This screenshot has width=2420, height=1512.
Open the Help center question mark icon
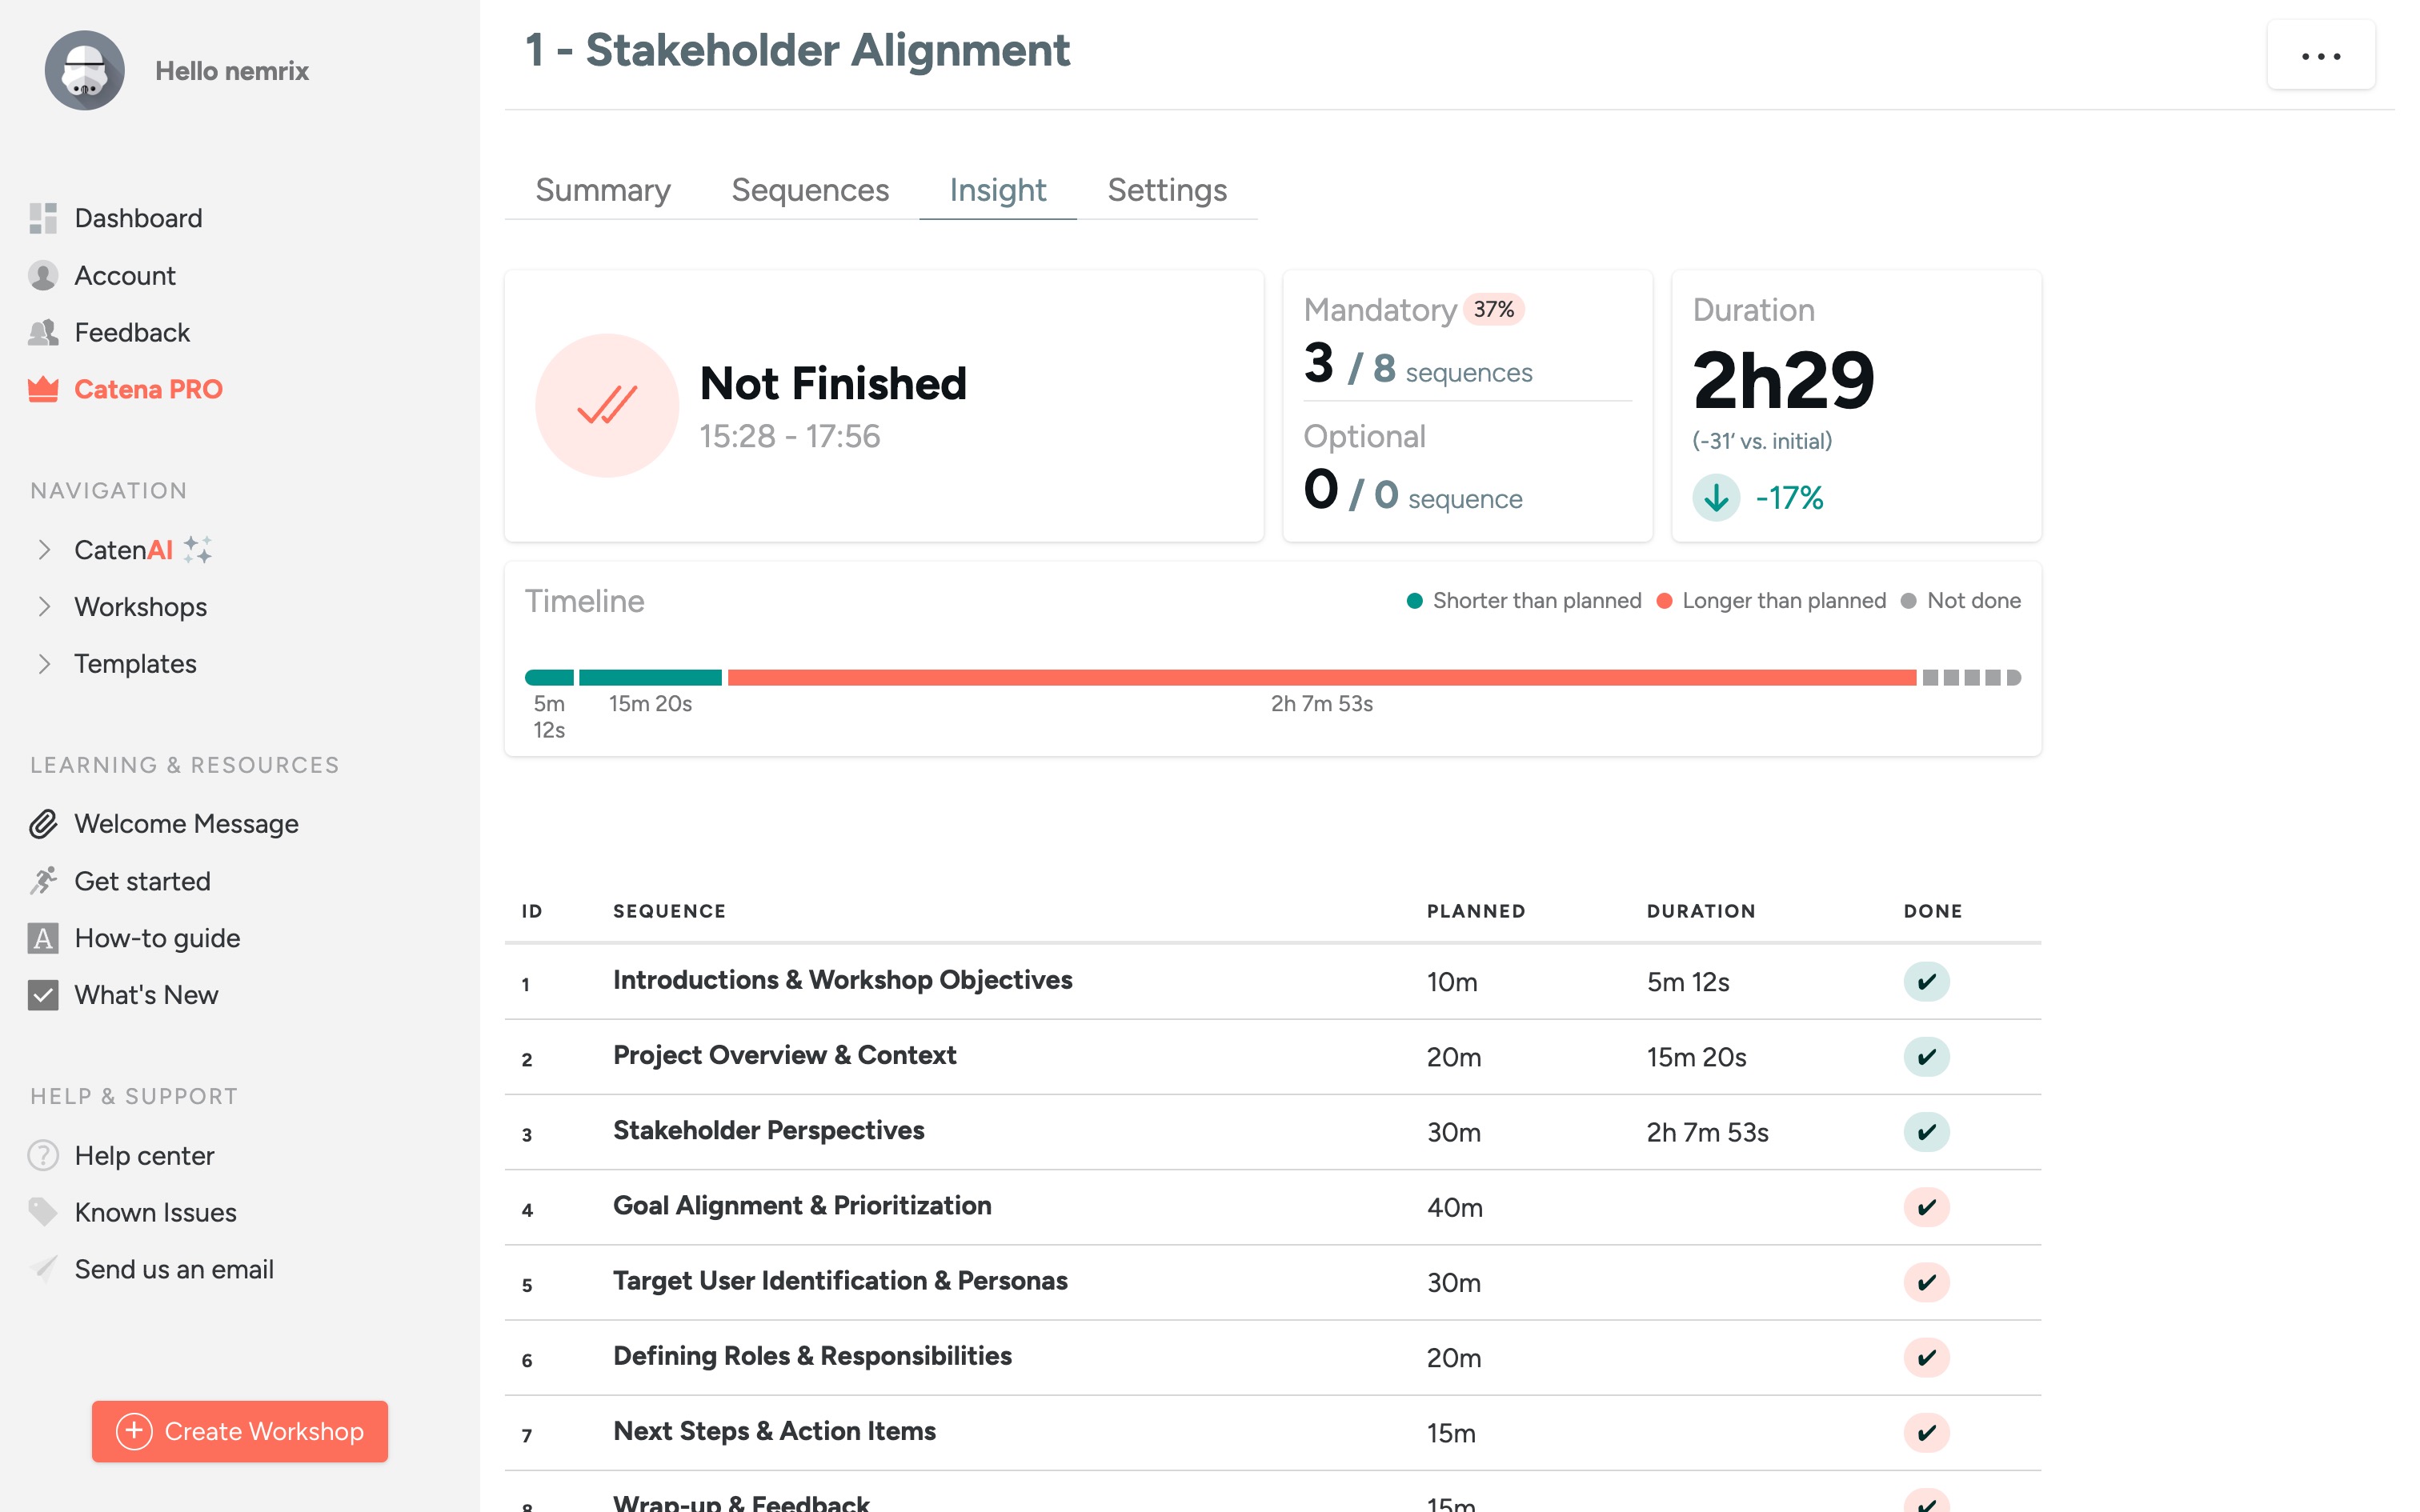pyautogui.click(x=43, y=1156)
